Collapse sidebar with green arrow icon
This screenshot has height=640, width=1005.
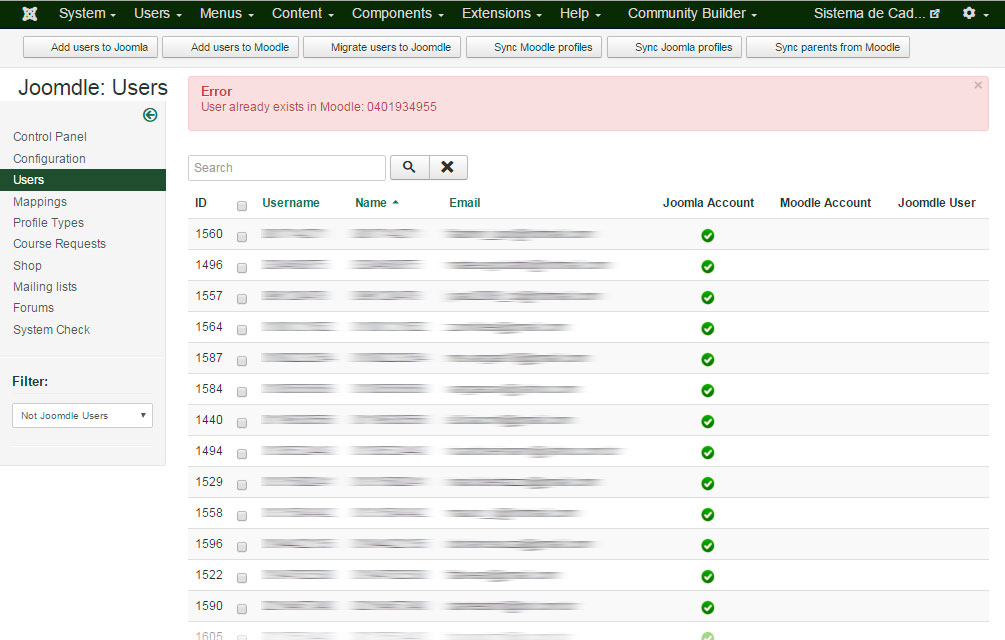[x=150, y=115]
